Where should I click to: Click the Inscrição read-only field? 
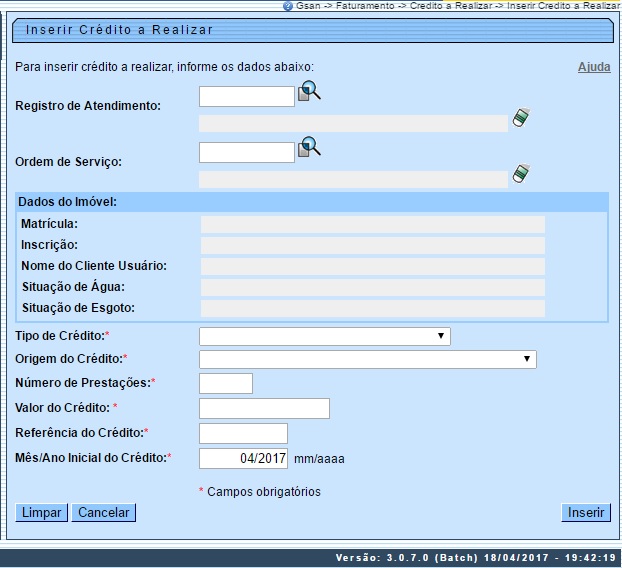tap(372, 246)
